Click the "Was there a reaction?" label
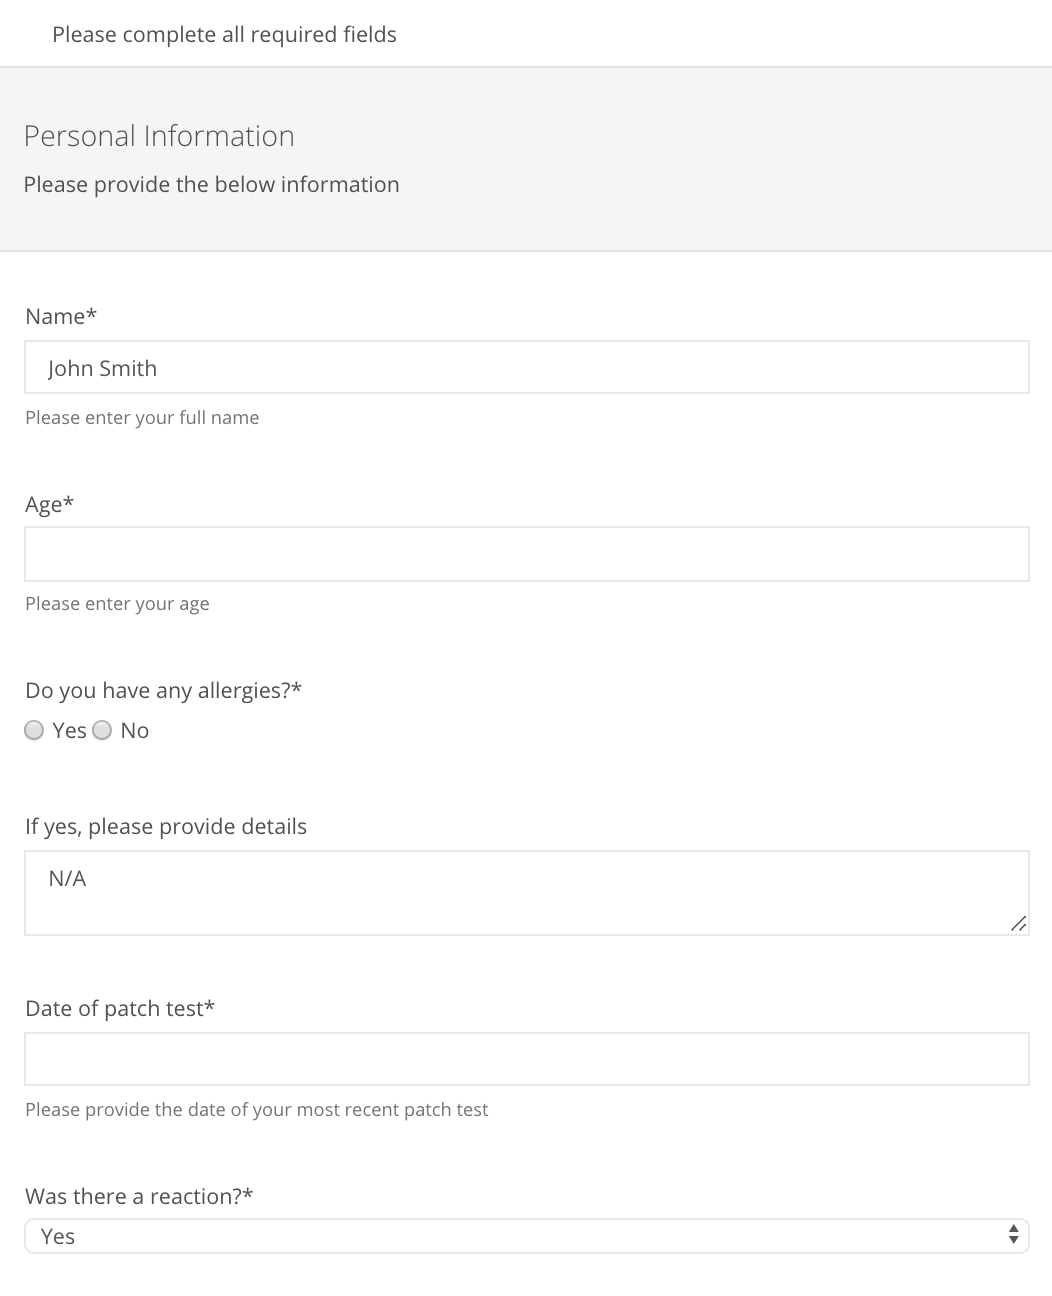This screenshot has width=1052, height=1296. tap(139, 1196)
